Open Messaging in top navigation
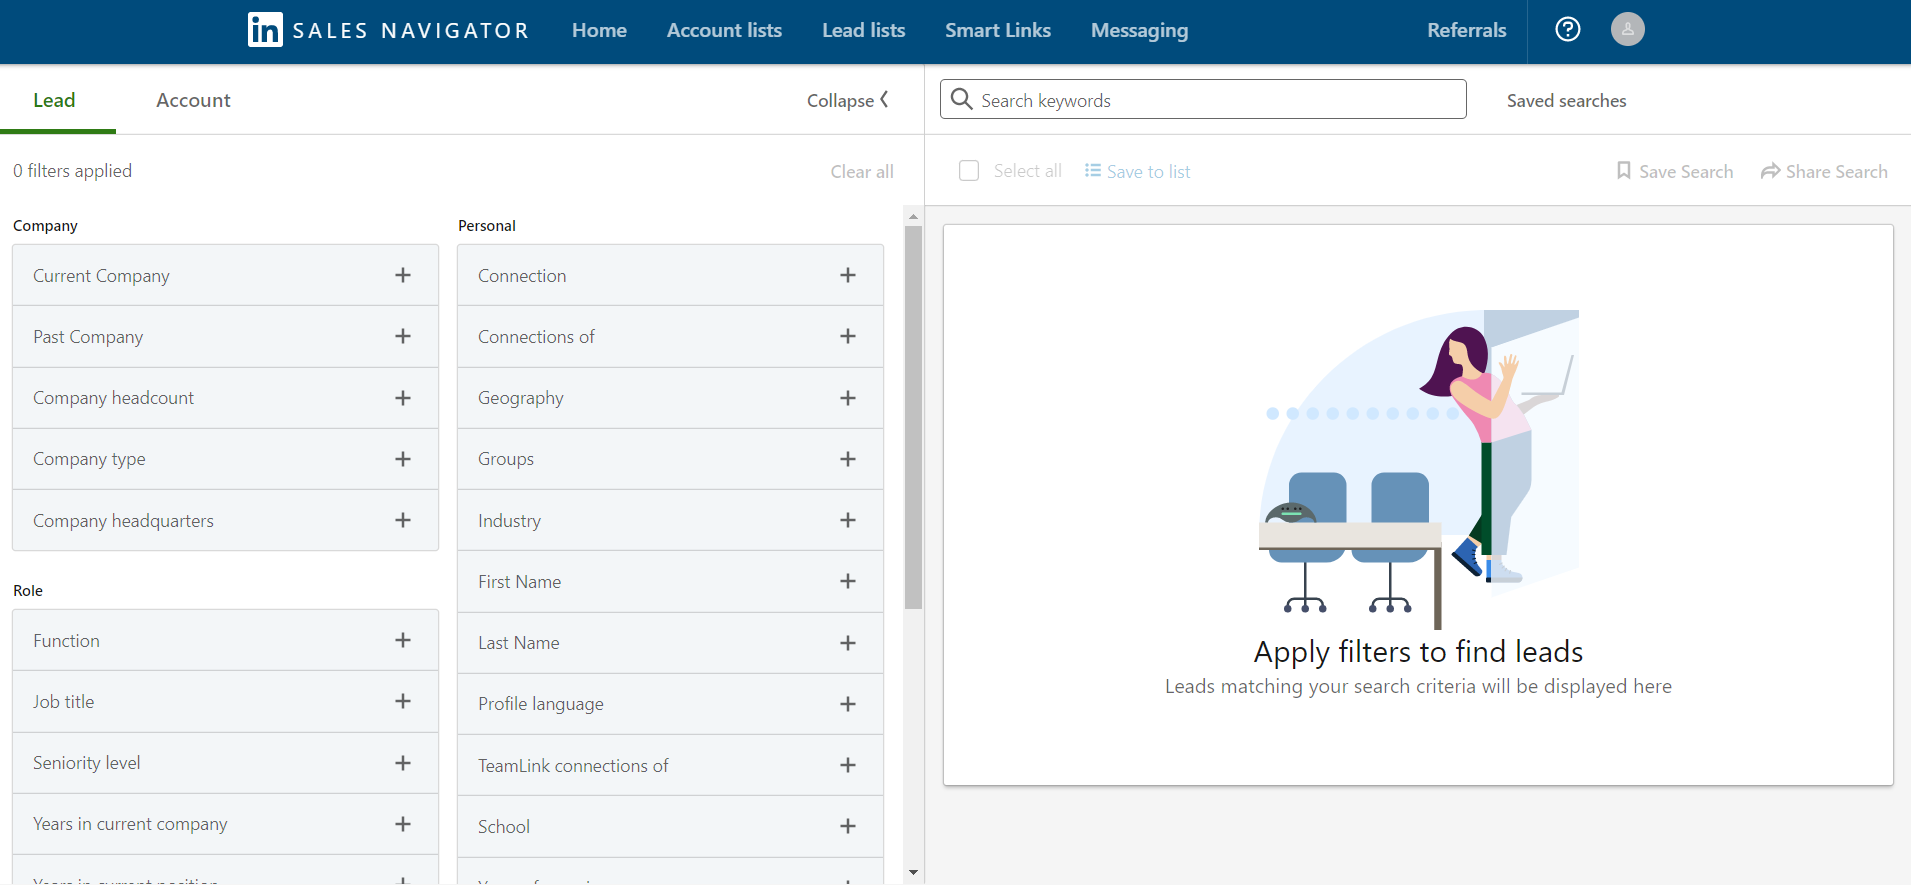This screenshot has height=885, width=1911. [1139, 30]
